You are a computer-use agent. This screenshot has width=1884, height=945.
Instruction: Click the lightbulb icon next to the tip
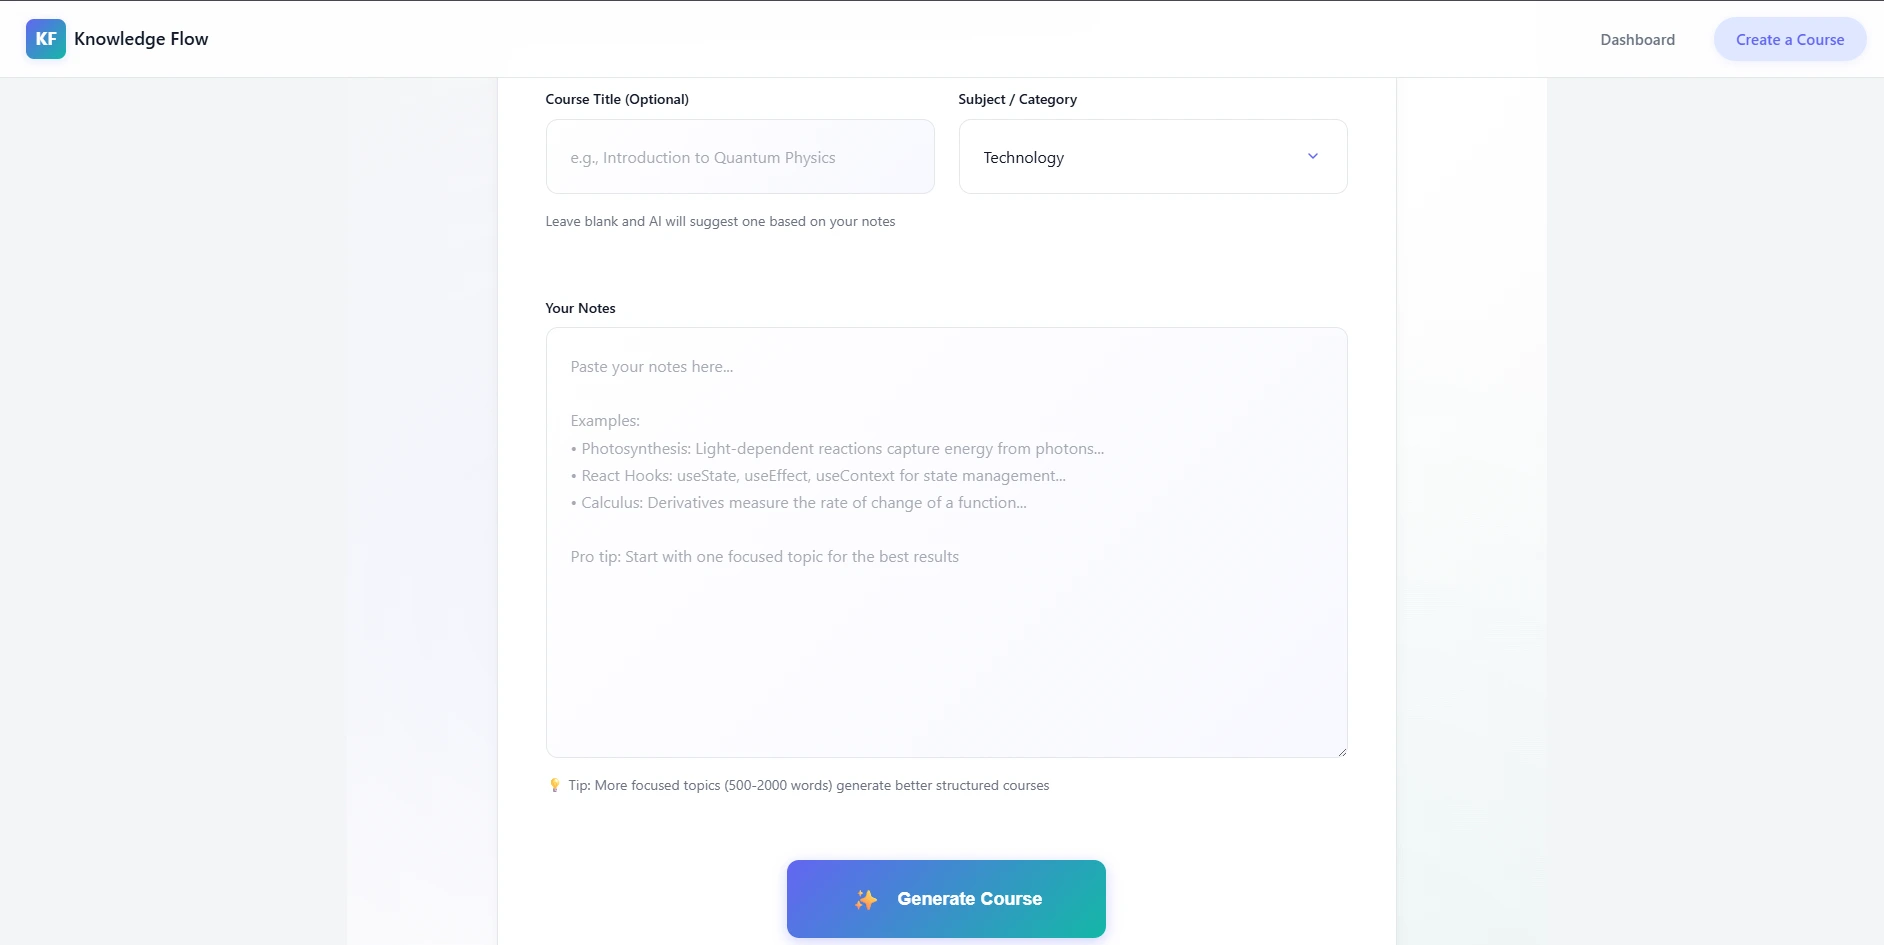(x=555, y=785)
